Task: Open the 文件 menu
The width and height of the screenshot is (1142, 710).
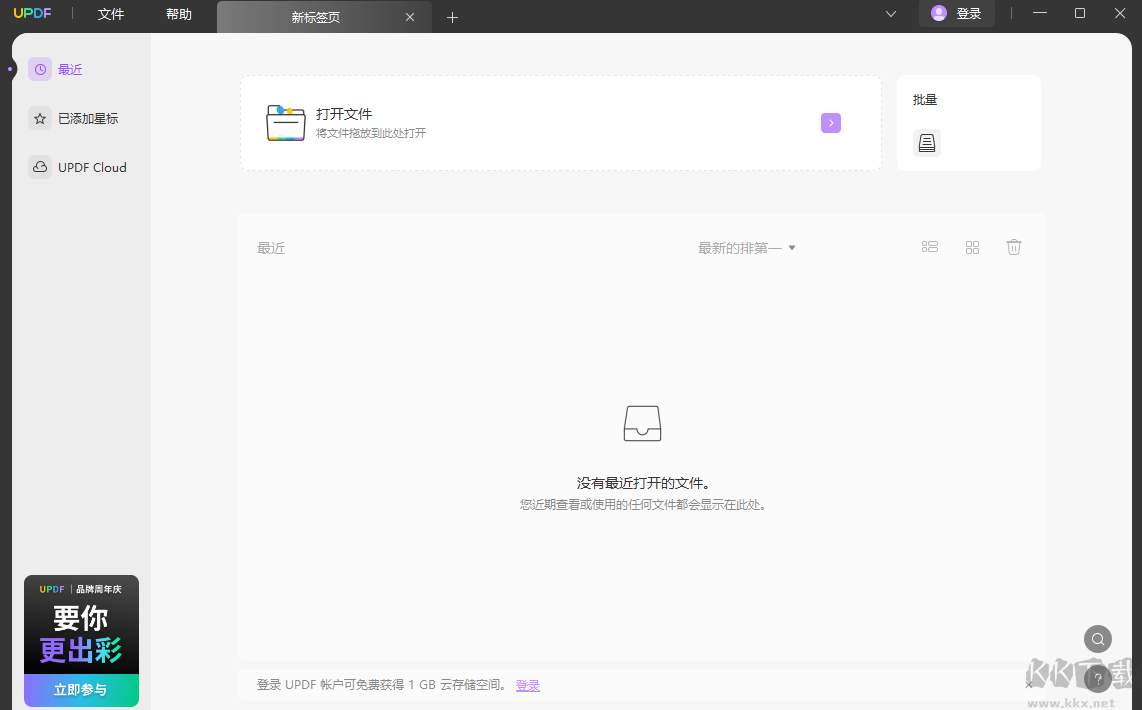Action: point(110,16)
